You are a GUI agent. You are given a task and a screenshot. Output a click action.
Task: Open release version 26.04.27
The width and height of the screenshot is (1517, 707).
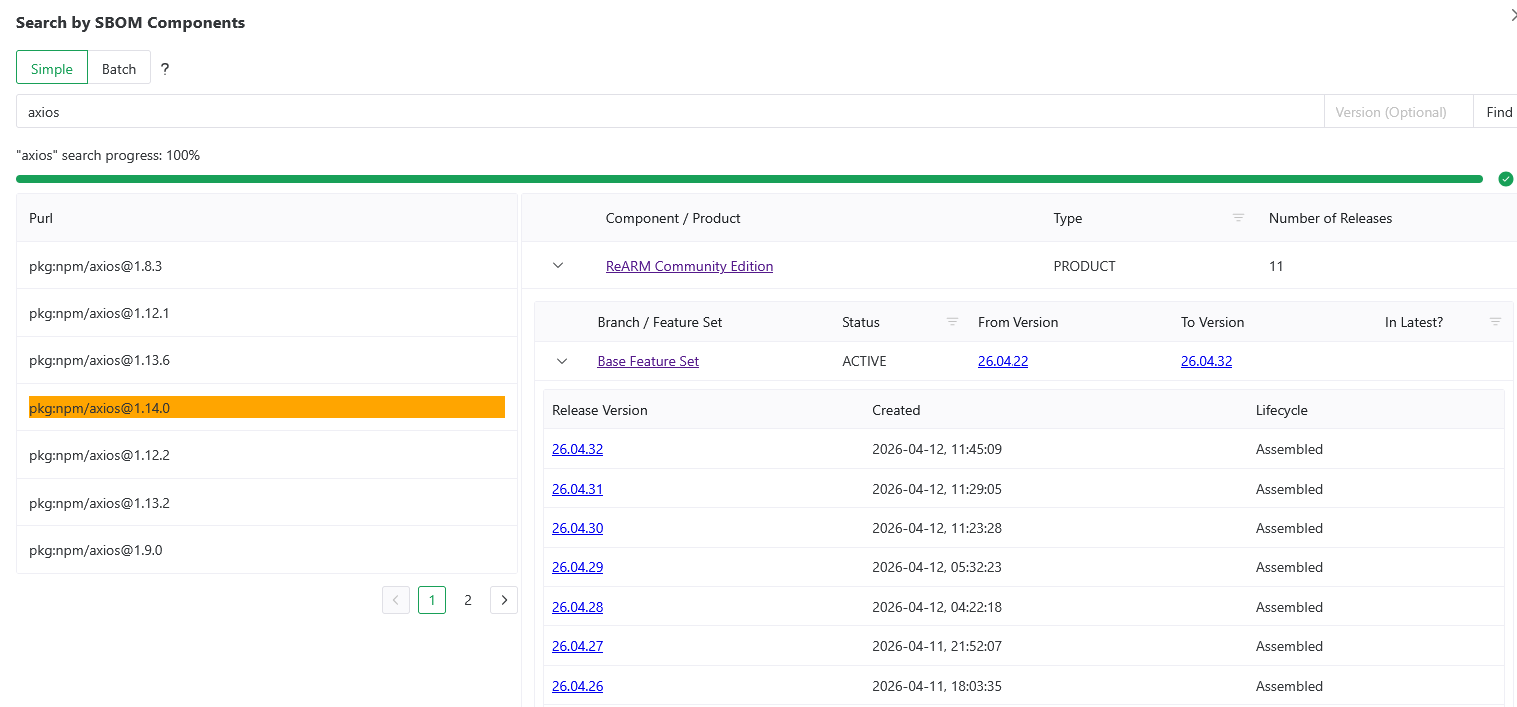coord(577,646)
